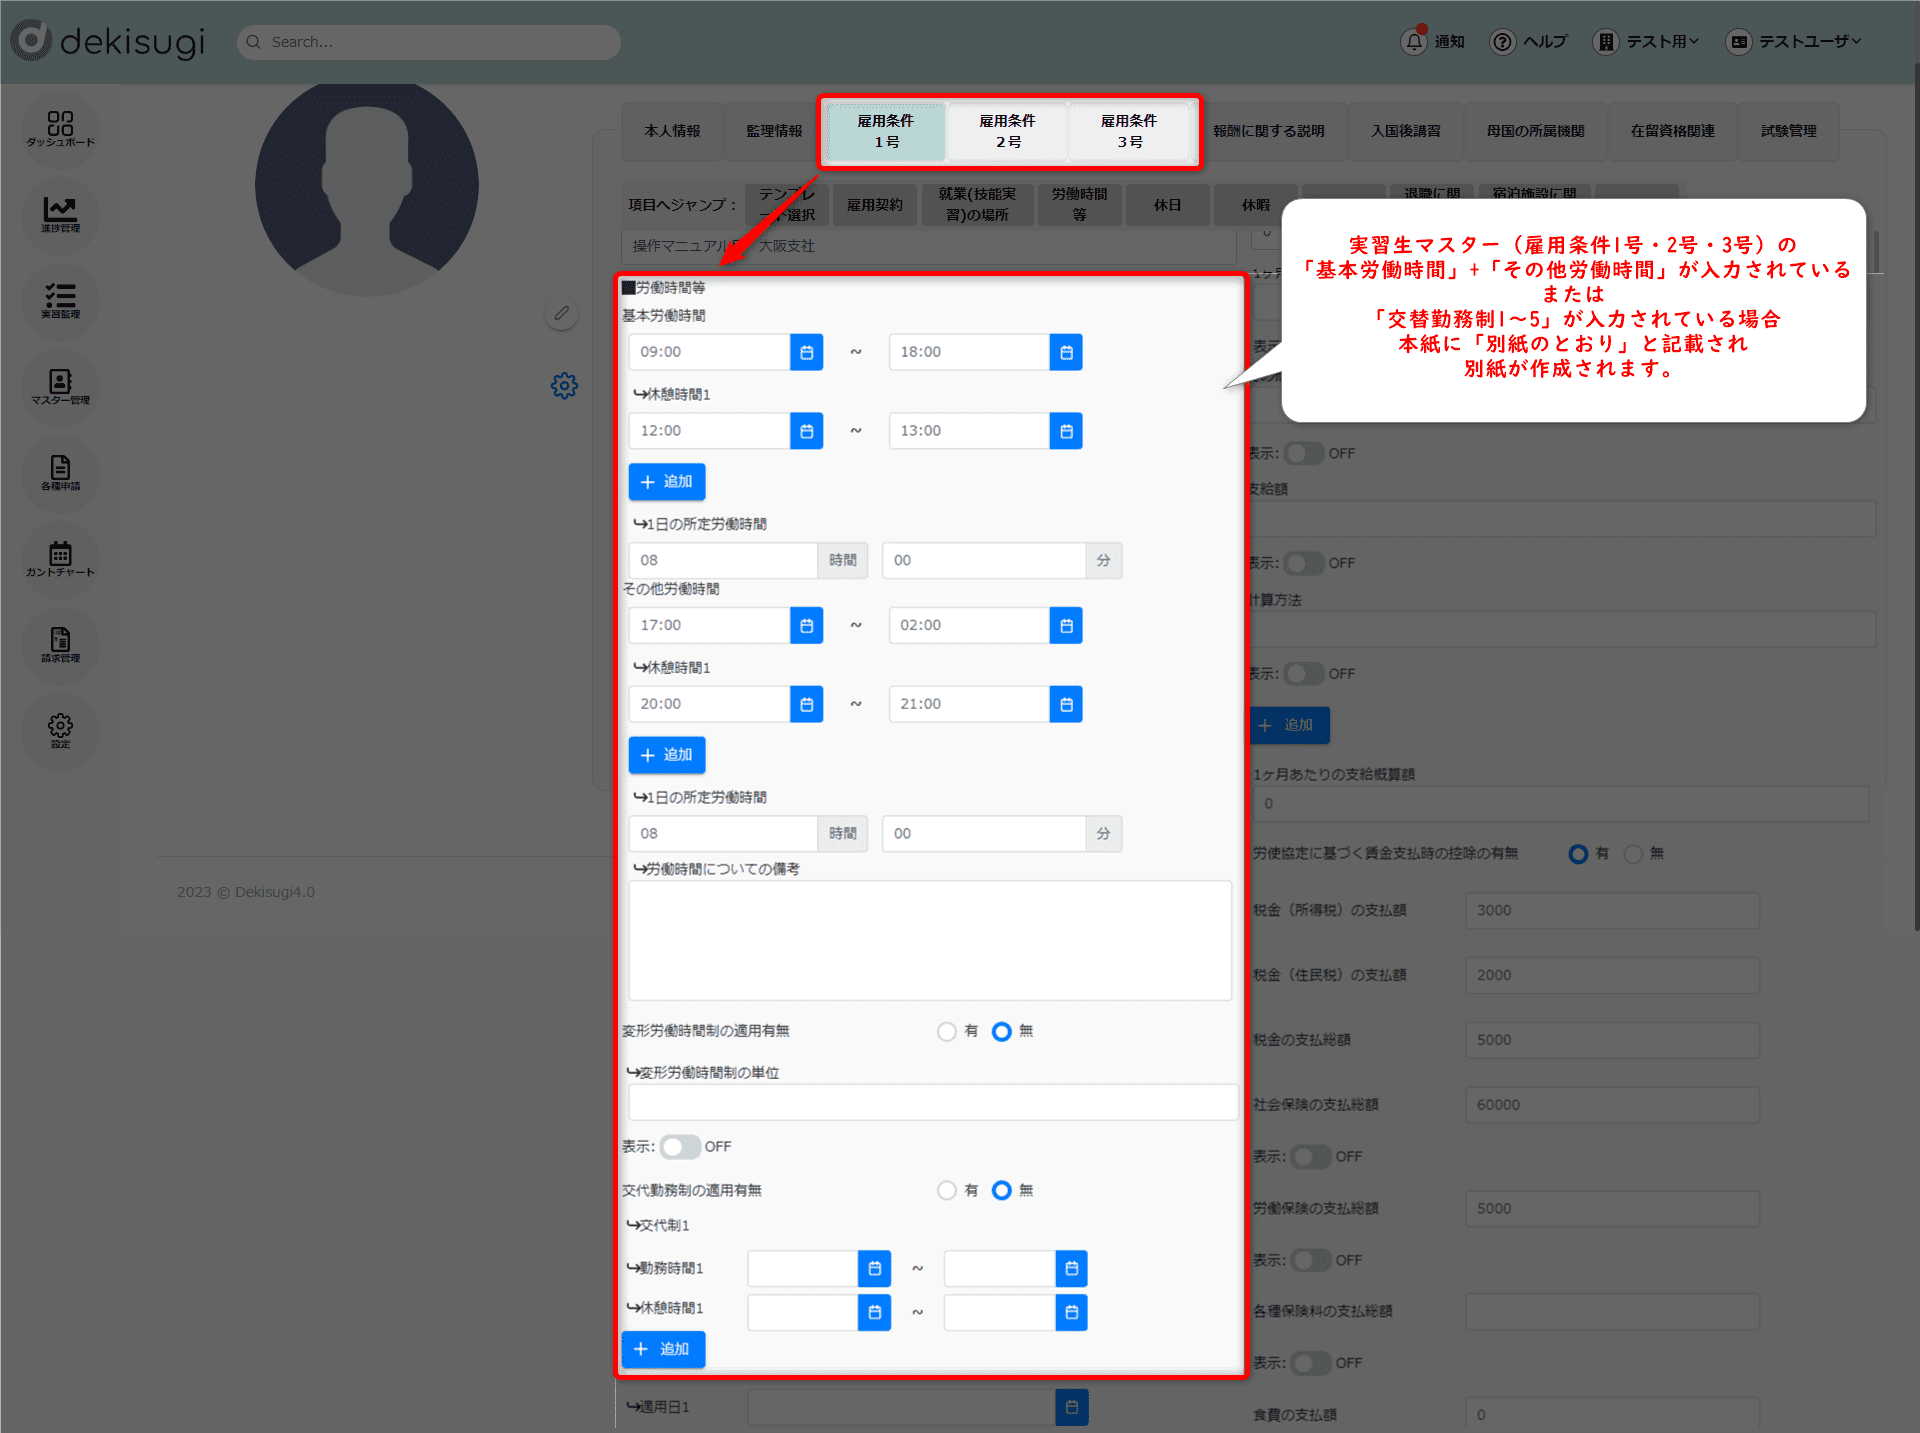Switch to 雇用条件2号 tab
The height and width of the screenshot is (1433, 1920).
(1007, 131)
